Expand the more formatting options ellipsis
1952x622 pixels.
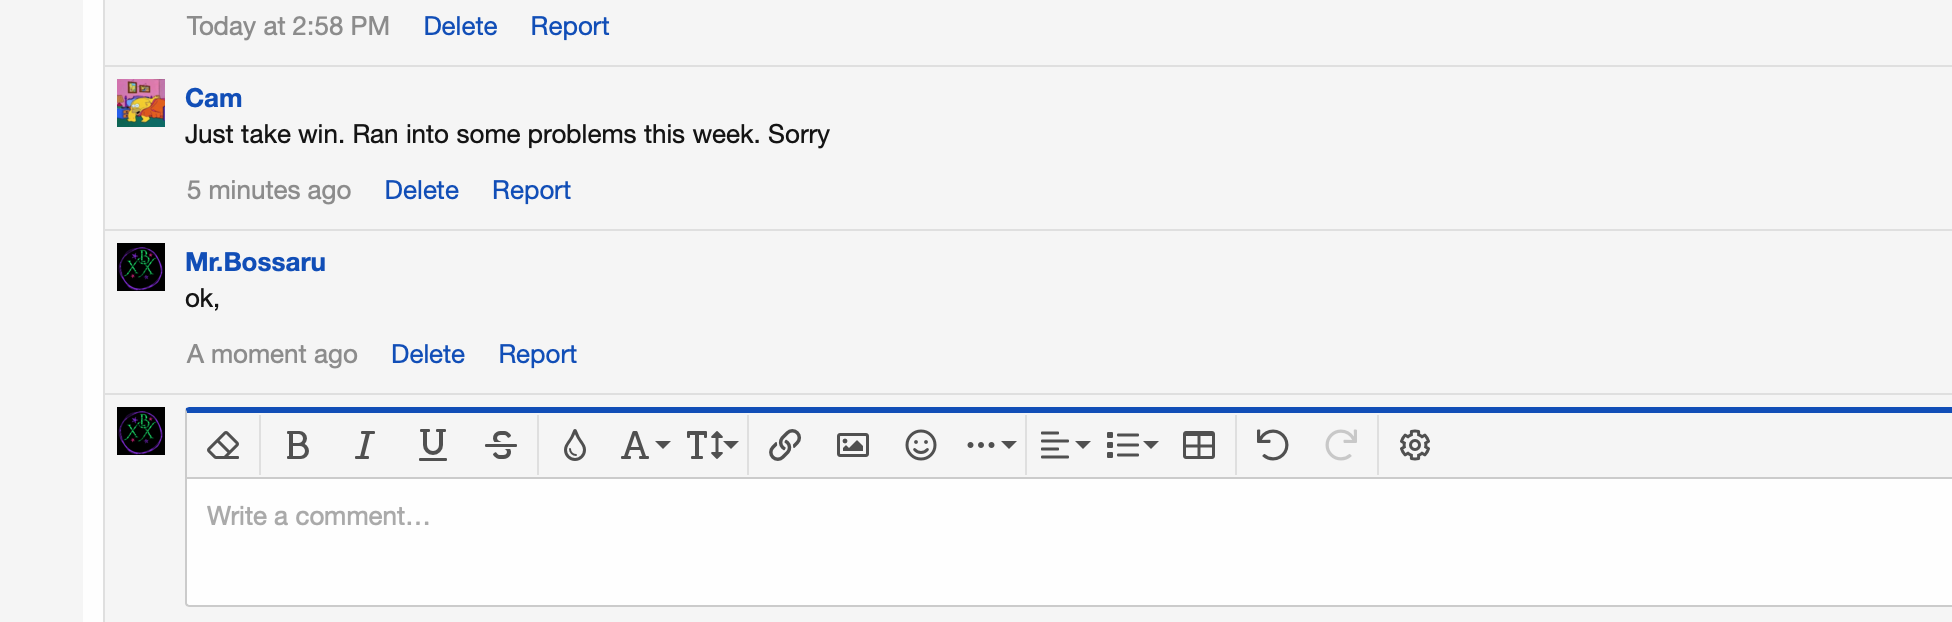coord(989,445)
